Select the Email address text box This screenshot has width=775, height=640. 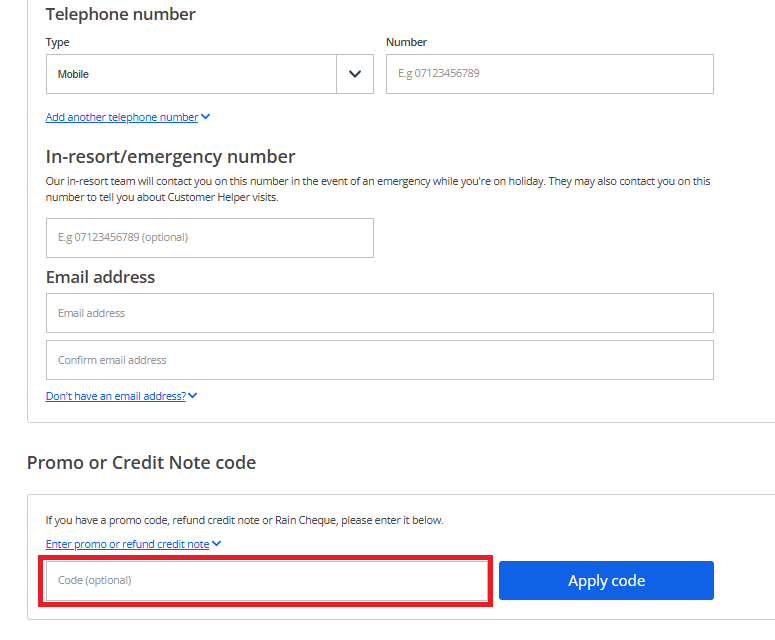click(x=379, y=313)
